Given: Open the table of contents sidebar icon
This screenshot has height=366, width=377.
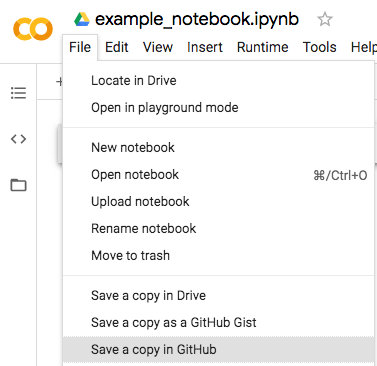Looking at the screenshot, I should [x=18, y=93].
